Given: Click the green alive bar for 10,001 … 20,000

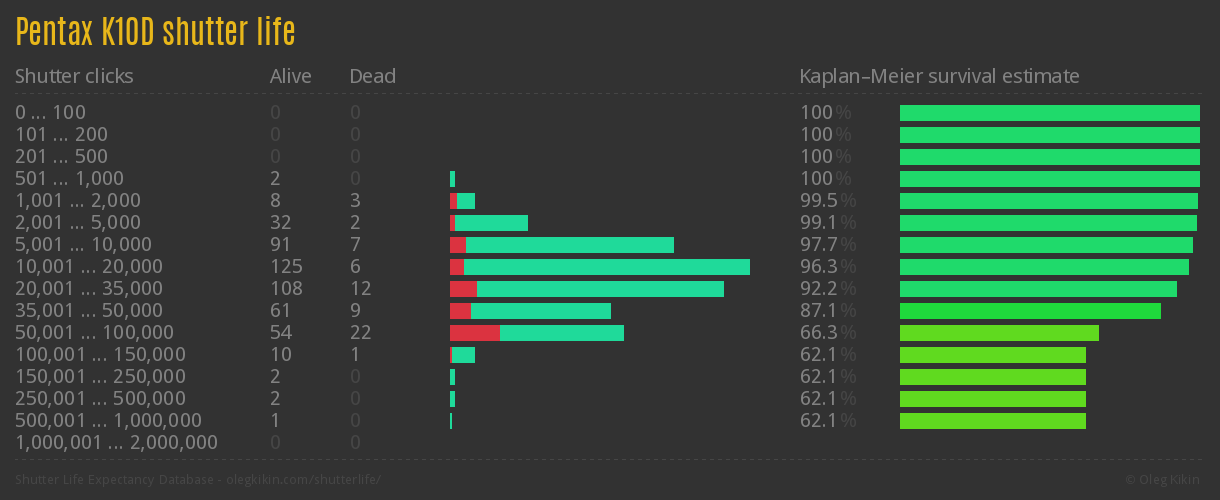Looking at the screenshot, I should (606, 267).
